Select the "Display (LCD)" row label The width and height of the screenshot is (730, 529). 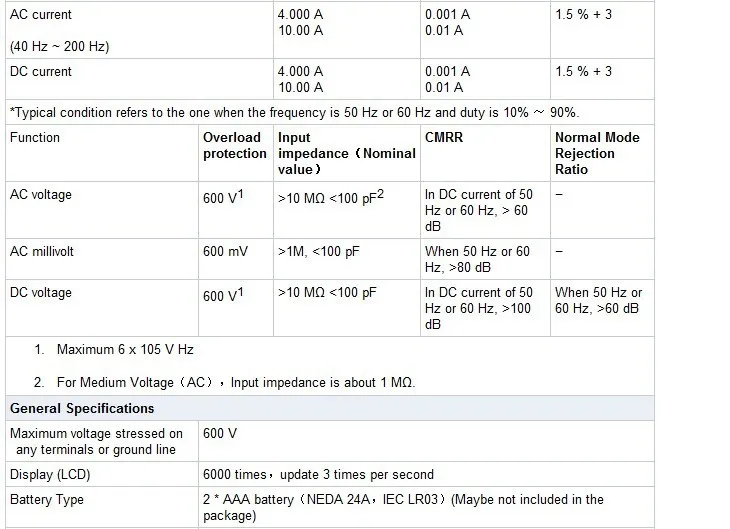pos(47,474)
